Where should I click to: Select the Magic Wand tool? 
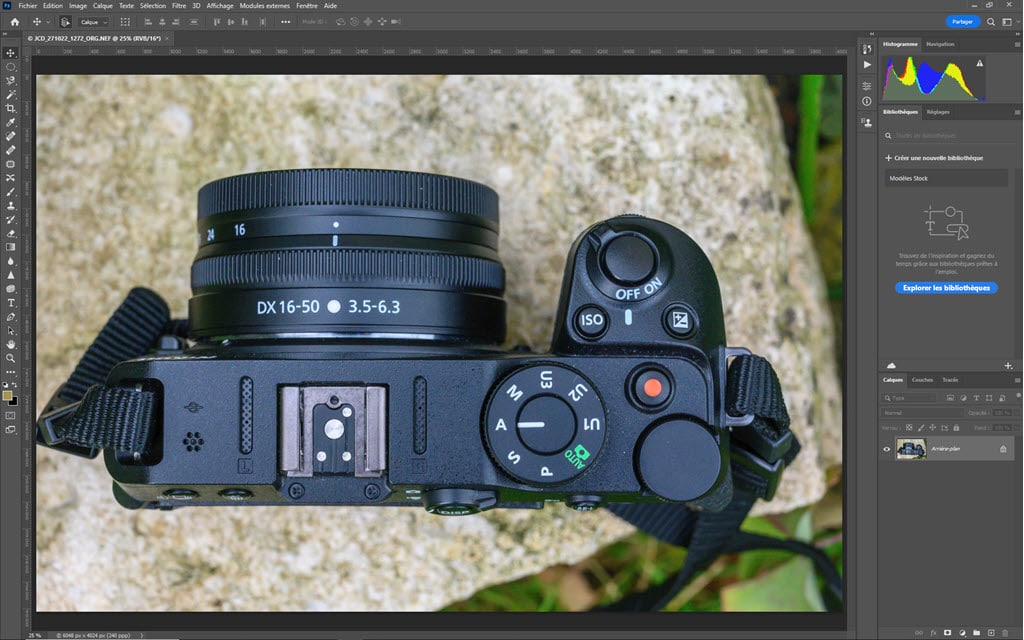pos(11,94)
